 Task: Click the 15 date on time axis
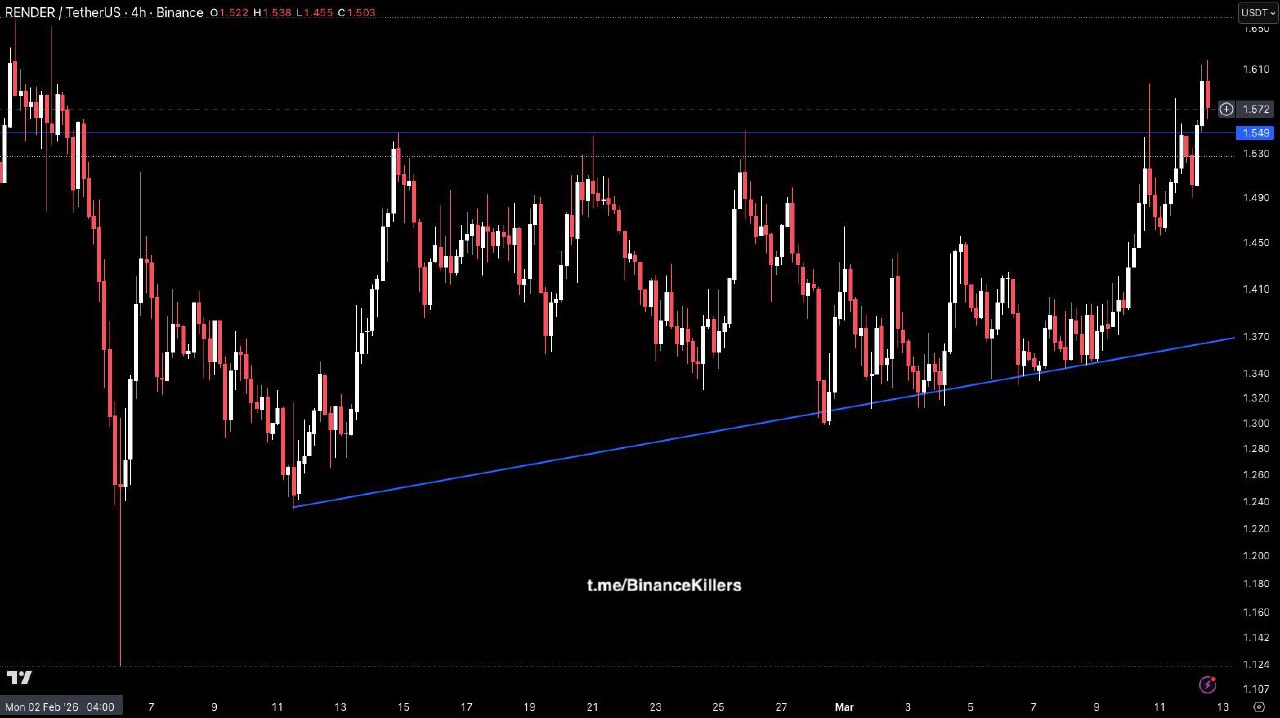tap(403, 707)
